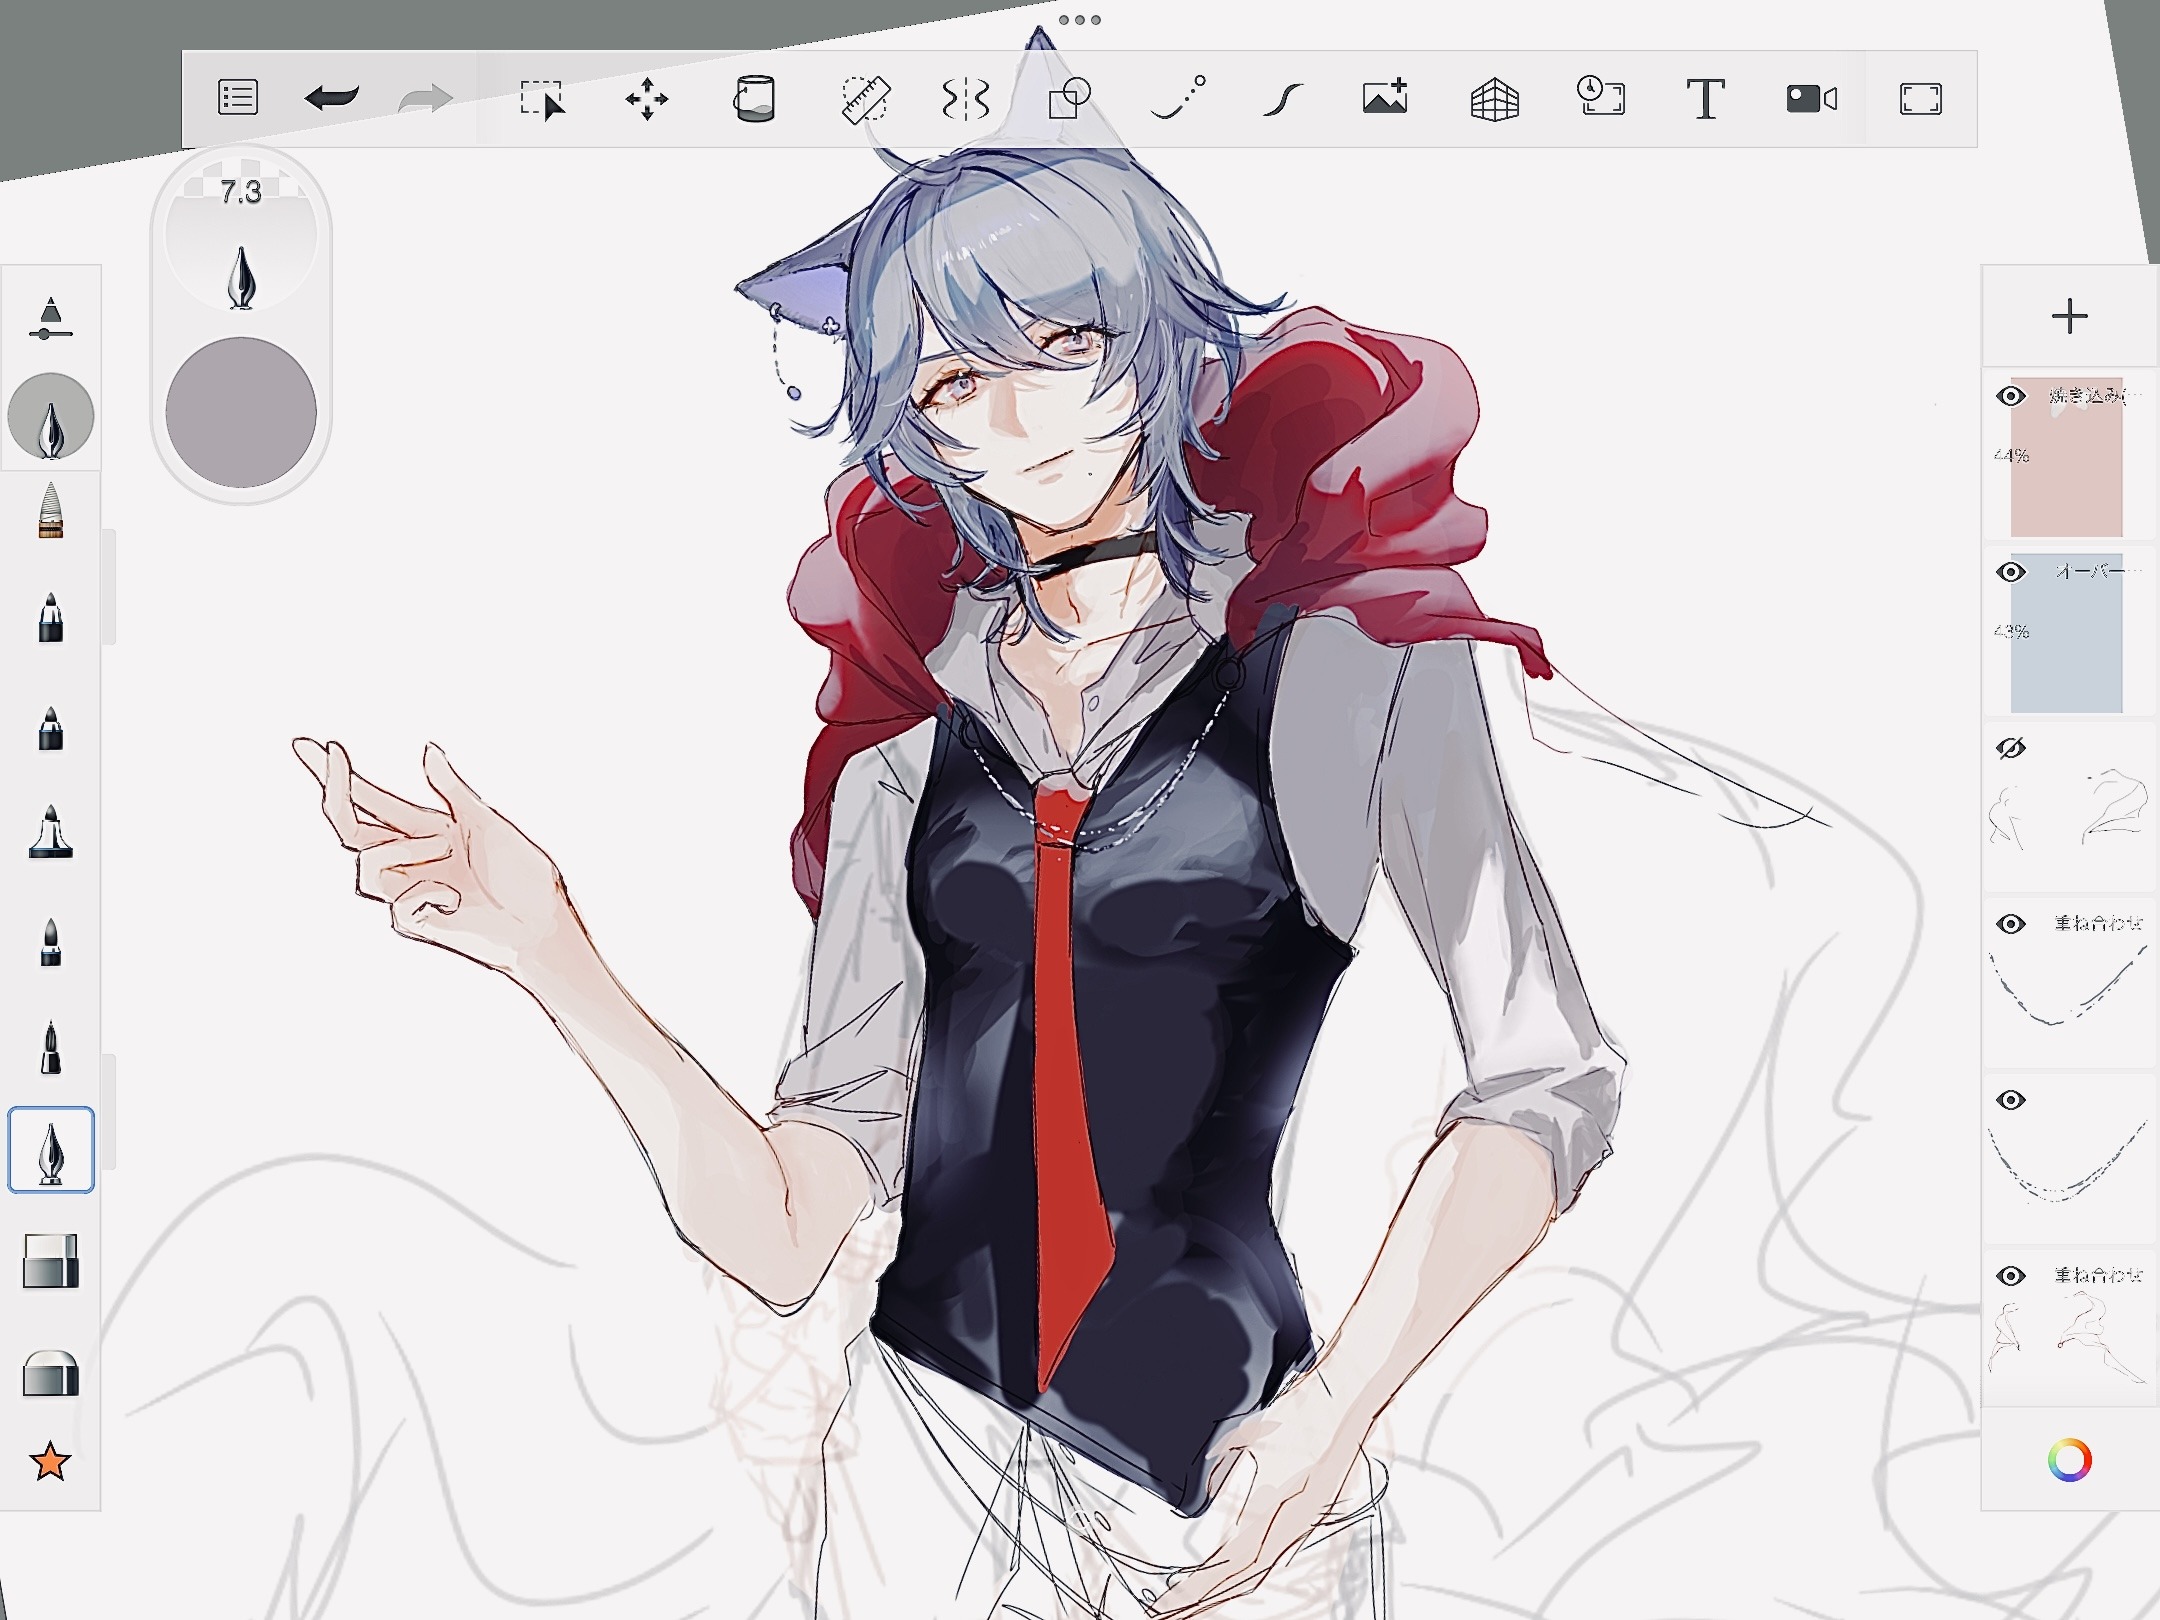
Task: Open the Perspective grid tool
Action: point(1495,98)
